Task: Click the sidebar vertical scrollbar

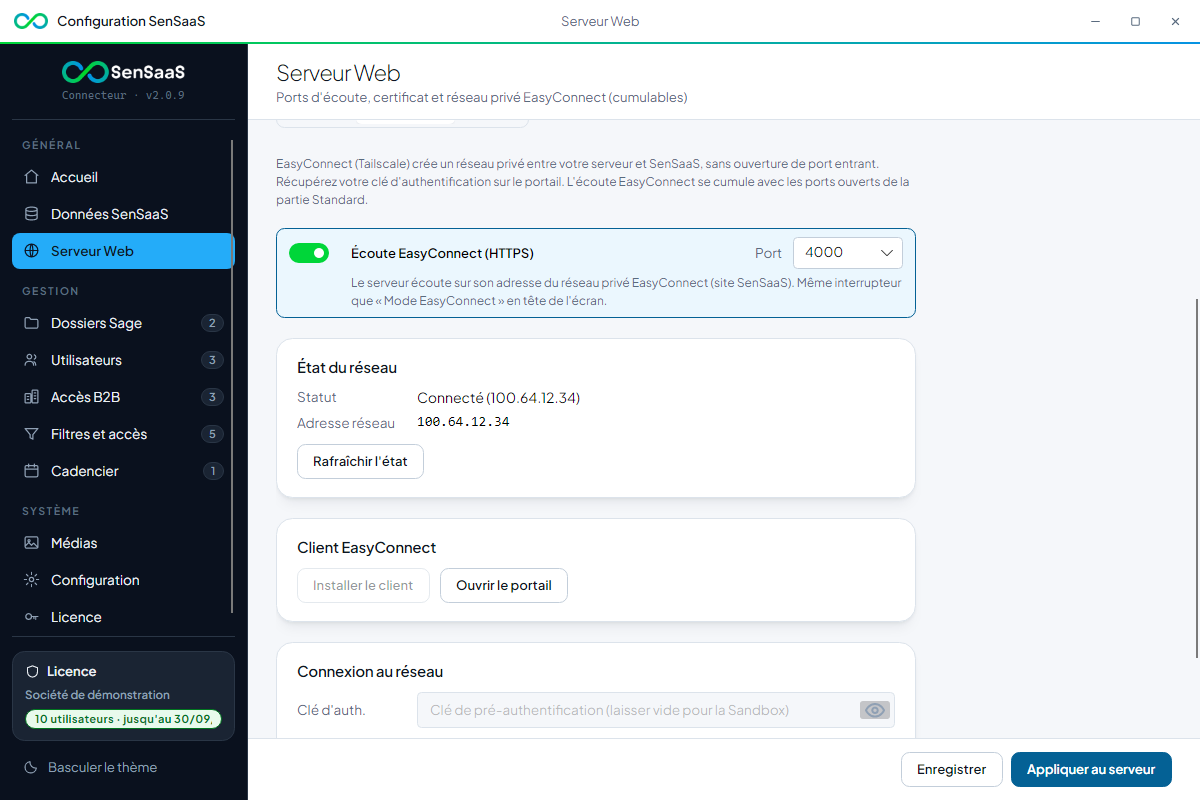Action: click(x=232, y=376)
